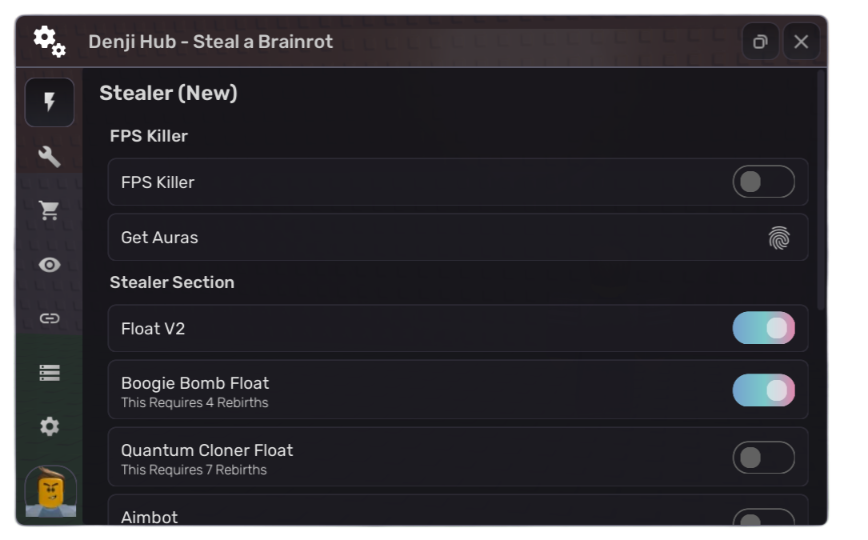Click the restore window button
868x540 pixels.
pos(760,42)
